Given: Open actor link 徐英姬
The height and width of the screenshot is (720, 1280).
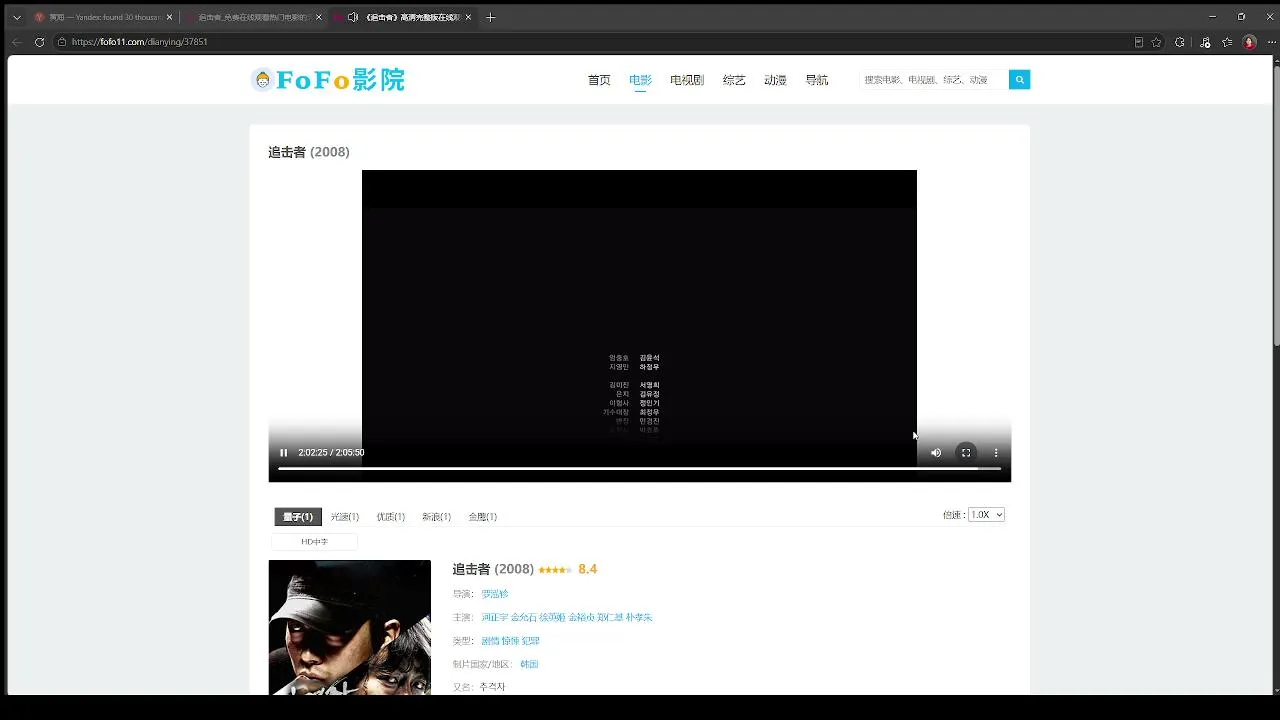Looking at the screenshot, I should pyautogui.click(x=552, y=618).
